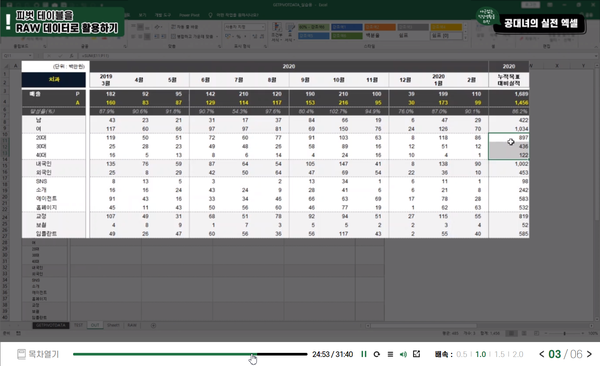Apply the 쉼표 [0] cell style

[x=446, y=35]
